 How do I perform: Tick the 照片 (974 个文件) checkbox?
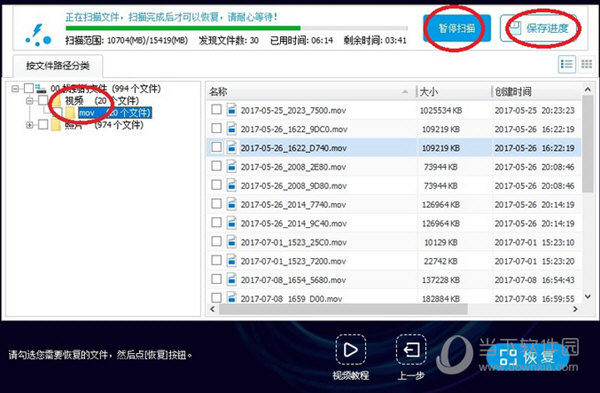click(43, 124)
